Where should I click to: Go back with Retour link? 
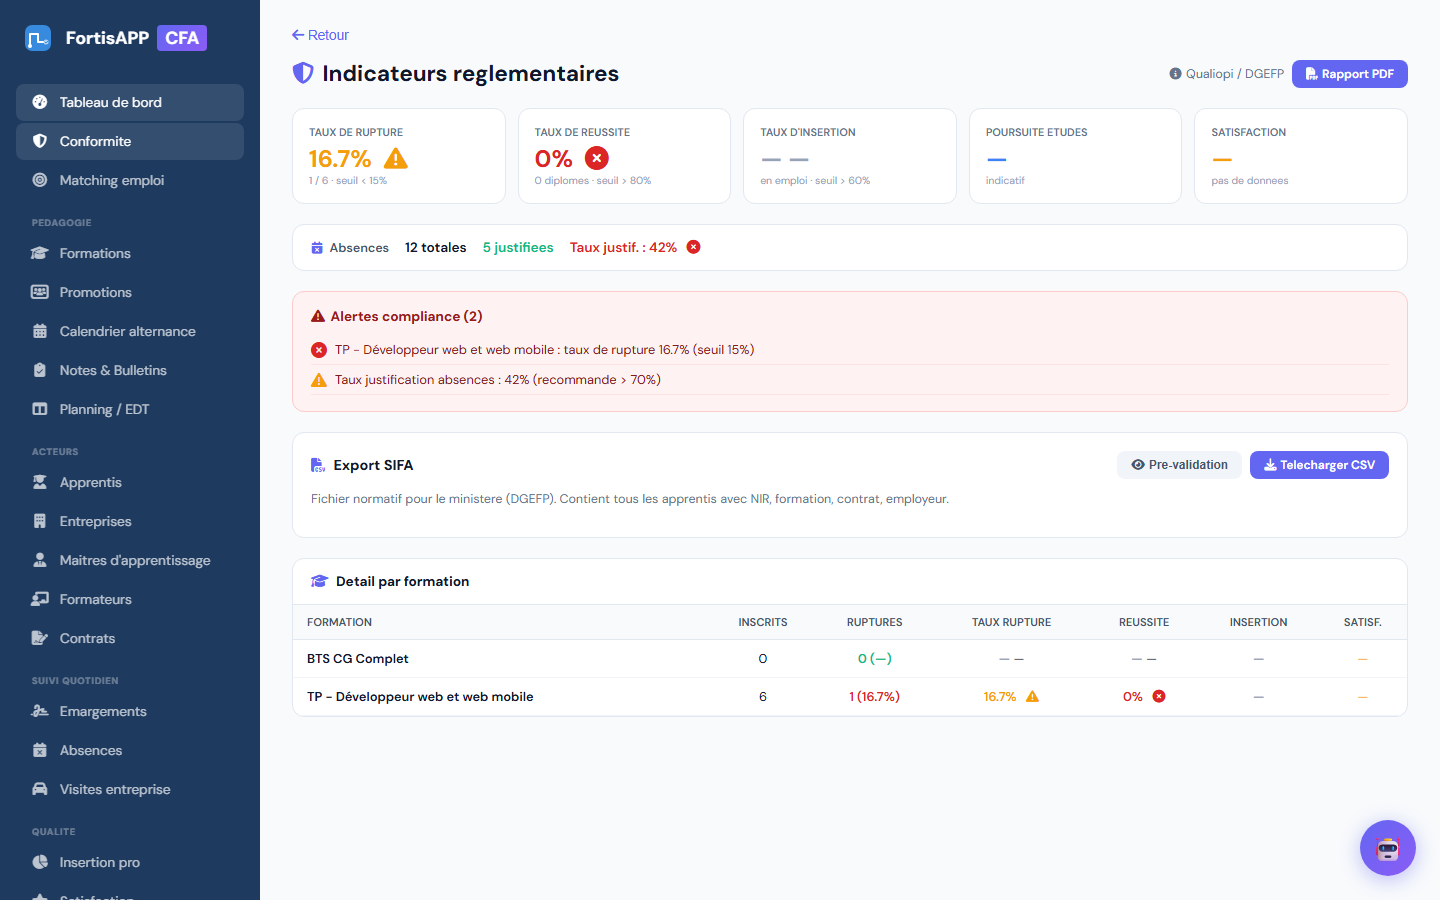pos(320,35)
